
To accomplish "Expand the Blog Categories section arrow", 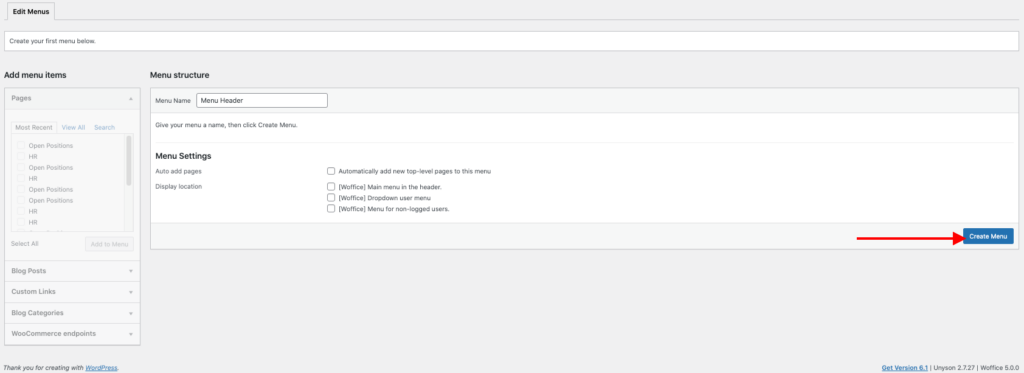I will (131, 313).
